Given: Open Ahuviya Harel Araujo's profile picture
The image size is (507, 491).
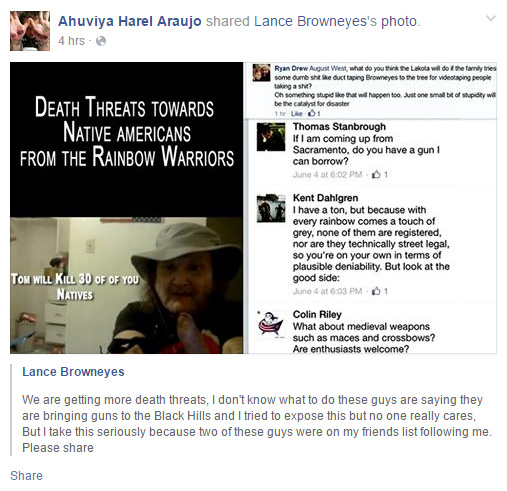Looking at the screenshot, I should click(30, 31).
